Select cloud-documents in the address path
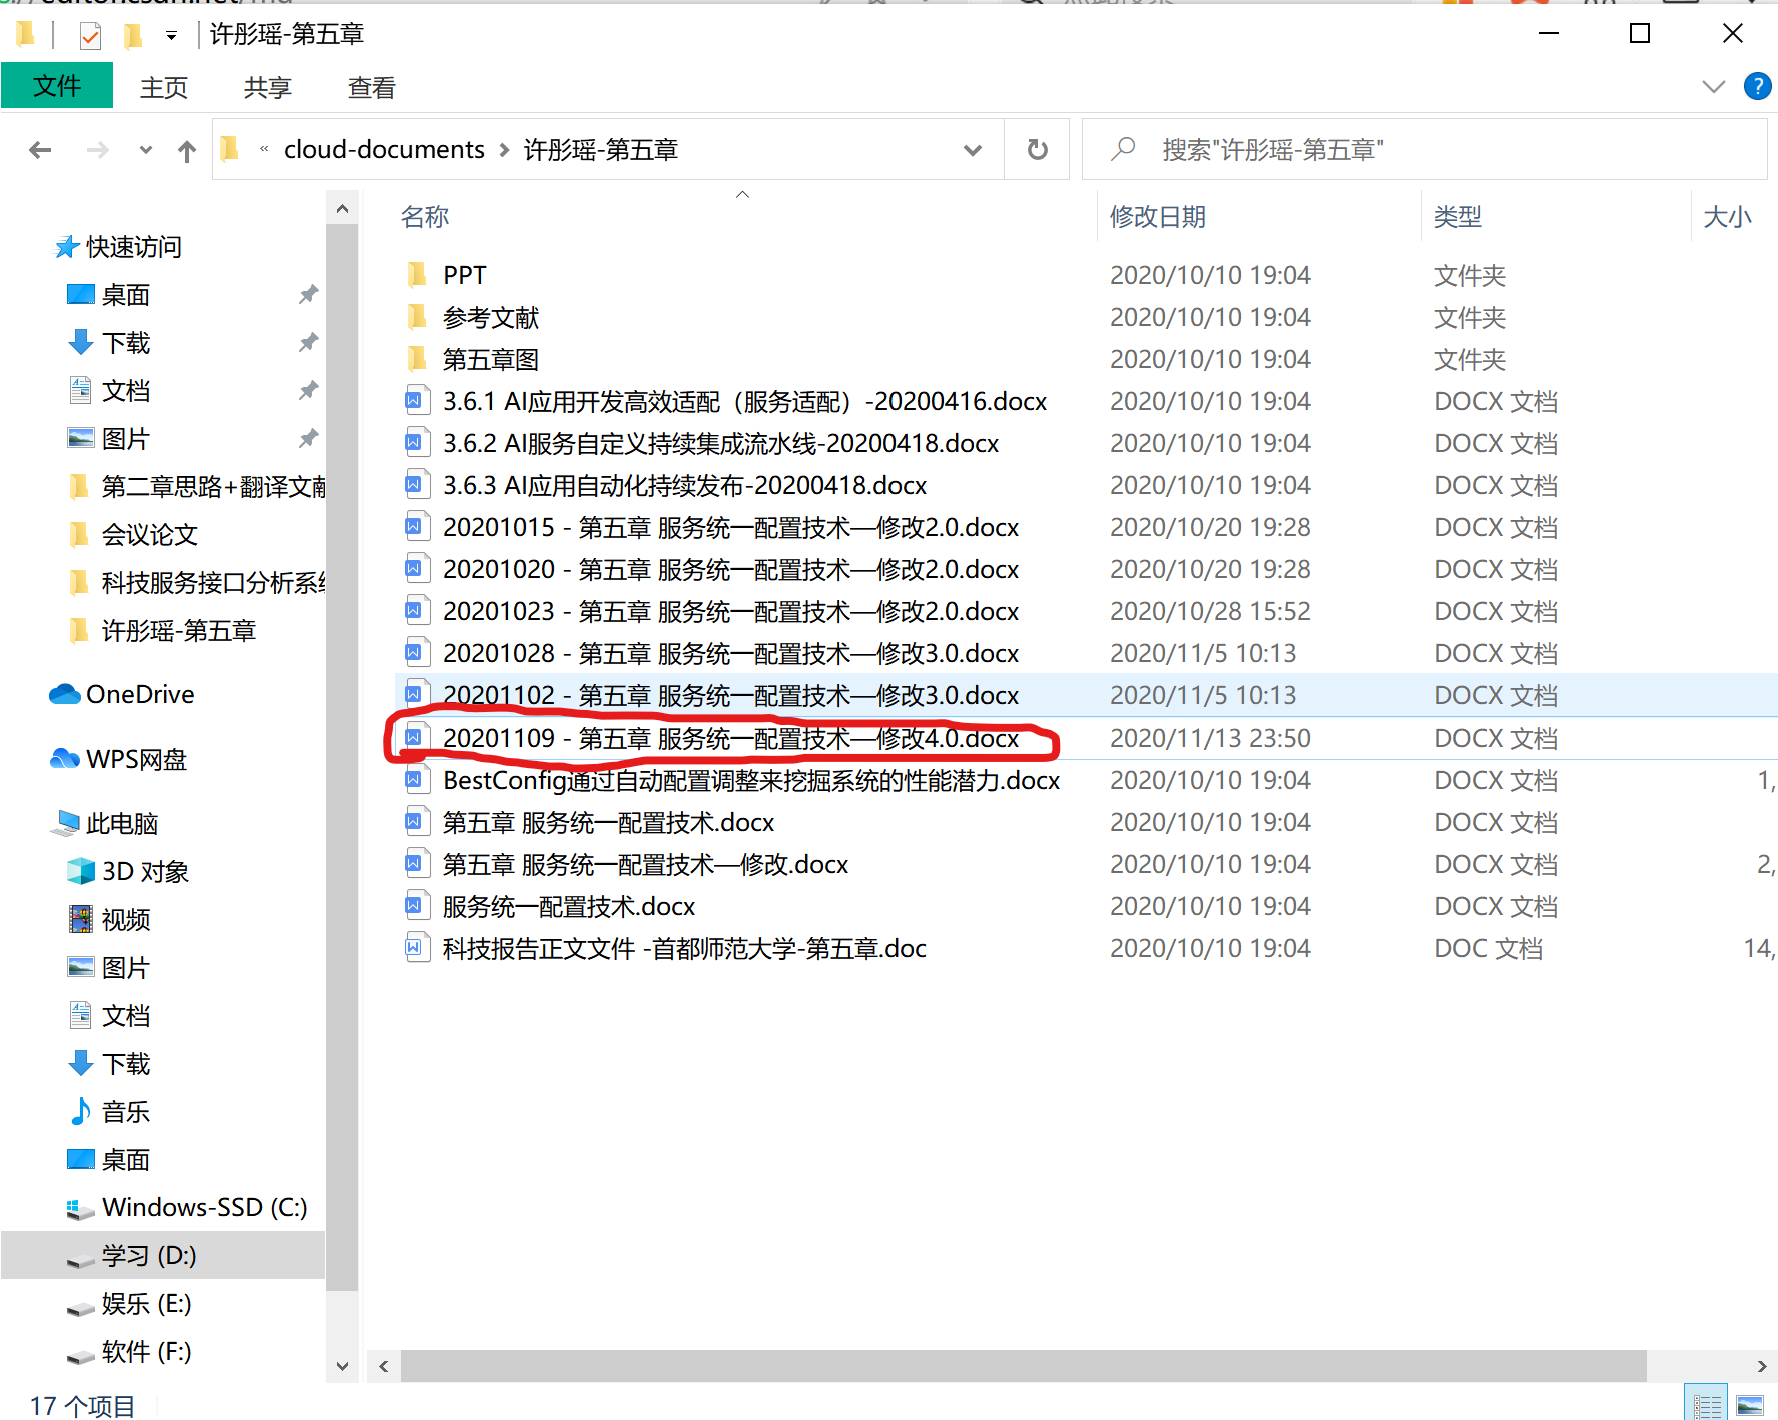The image size is (1778, 1420). 384,149
